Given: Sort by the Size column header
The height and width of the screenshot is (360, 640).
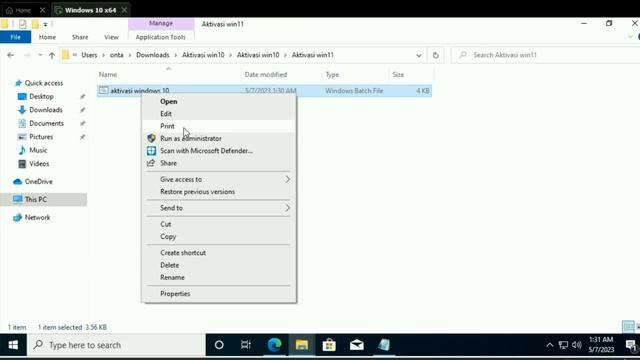Looking at the screenshot, I should 398,75.
